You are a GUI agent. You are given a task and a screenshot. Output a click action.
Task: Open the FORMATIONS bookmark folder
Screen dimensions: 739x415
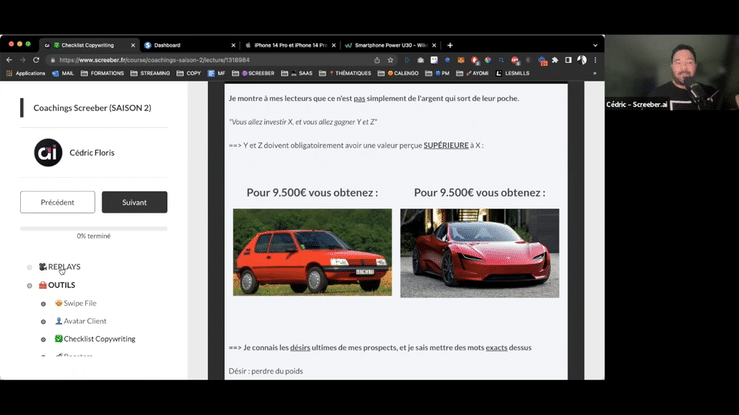[x=102, y=73]
